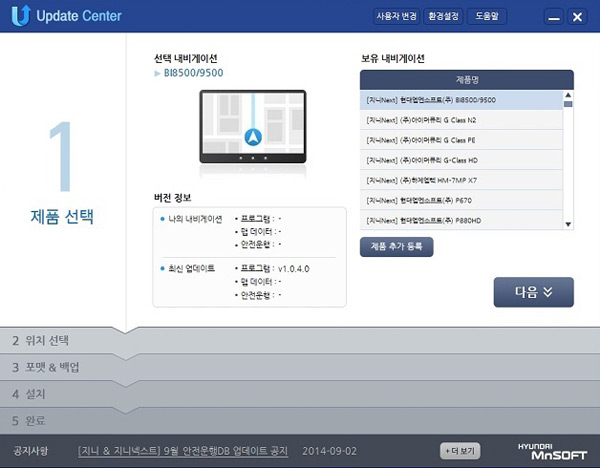The width and height of the screenshot is (600, 468).
Task: Click the navigation device image
Action: pos(253,127)
